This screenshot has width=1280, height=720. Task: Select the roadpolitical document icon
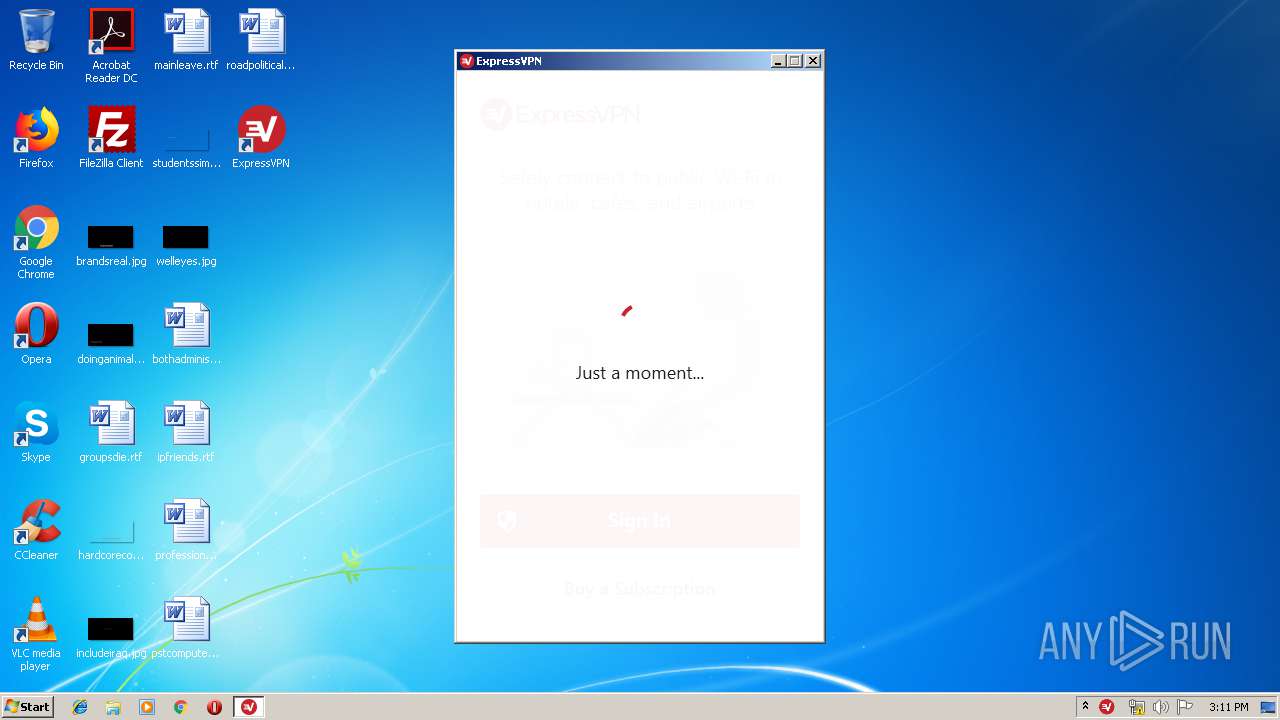[x=261, y=40]
